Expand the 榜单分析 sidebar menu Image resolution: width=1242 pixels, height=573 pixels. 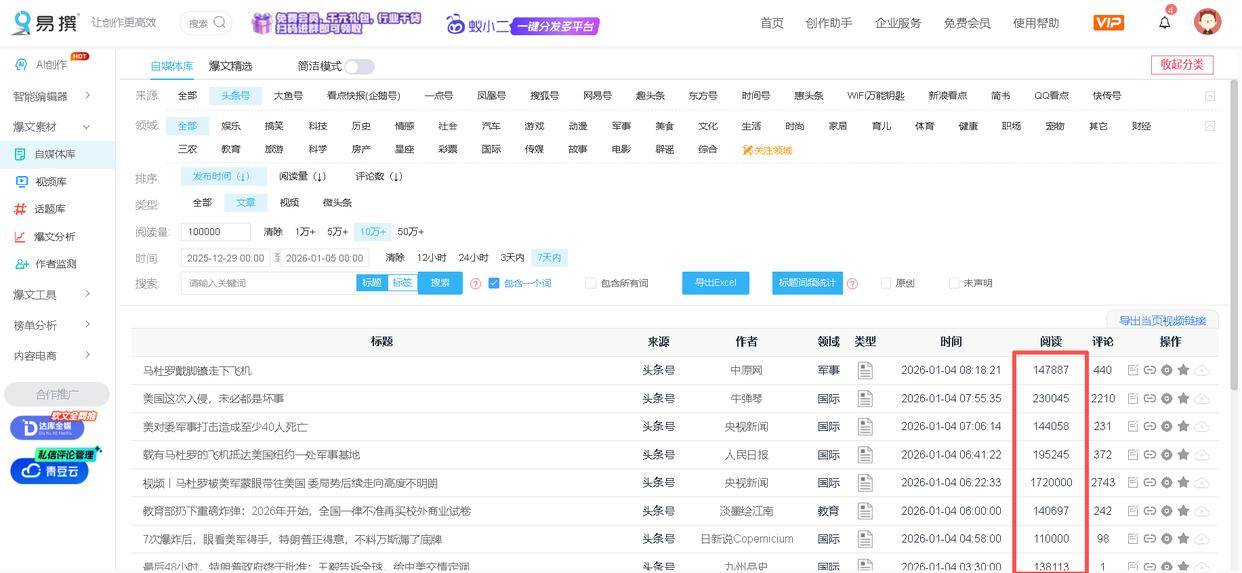[x=87, y=325]
